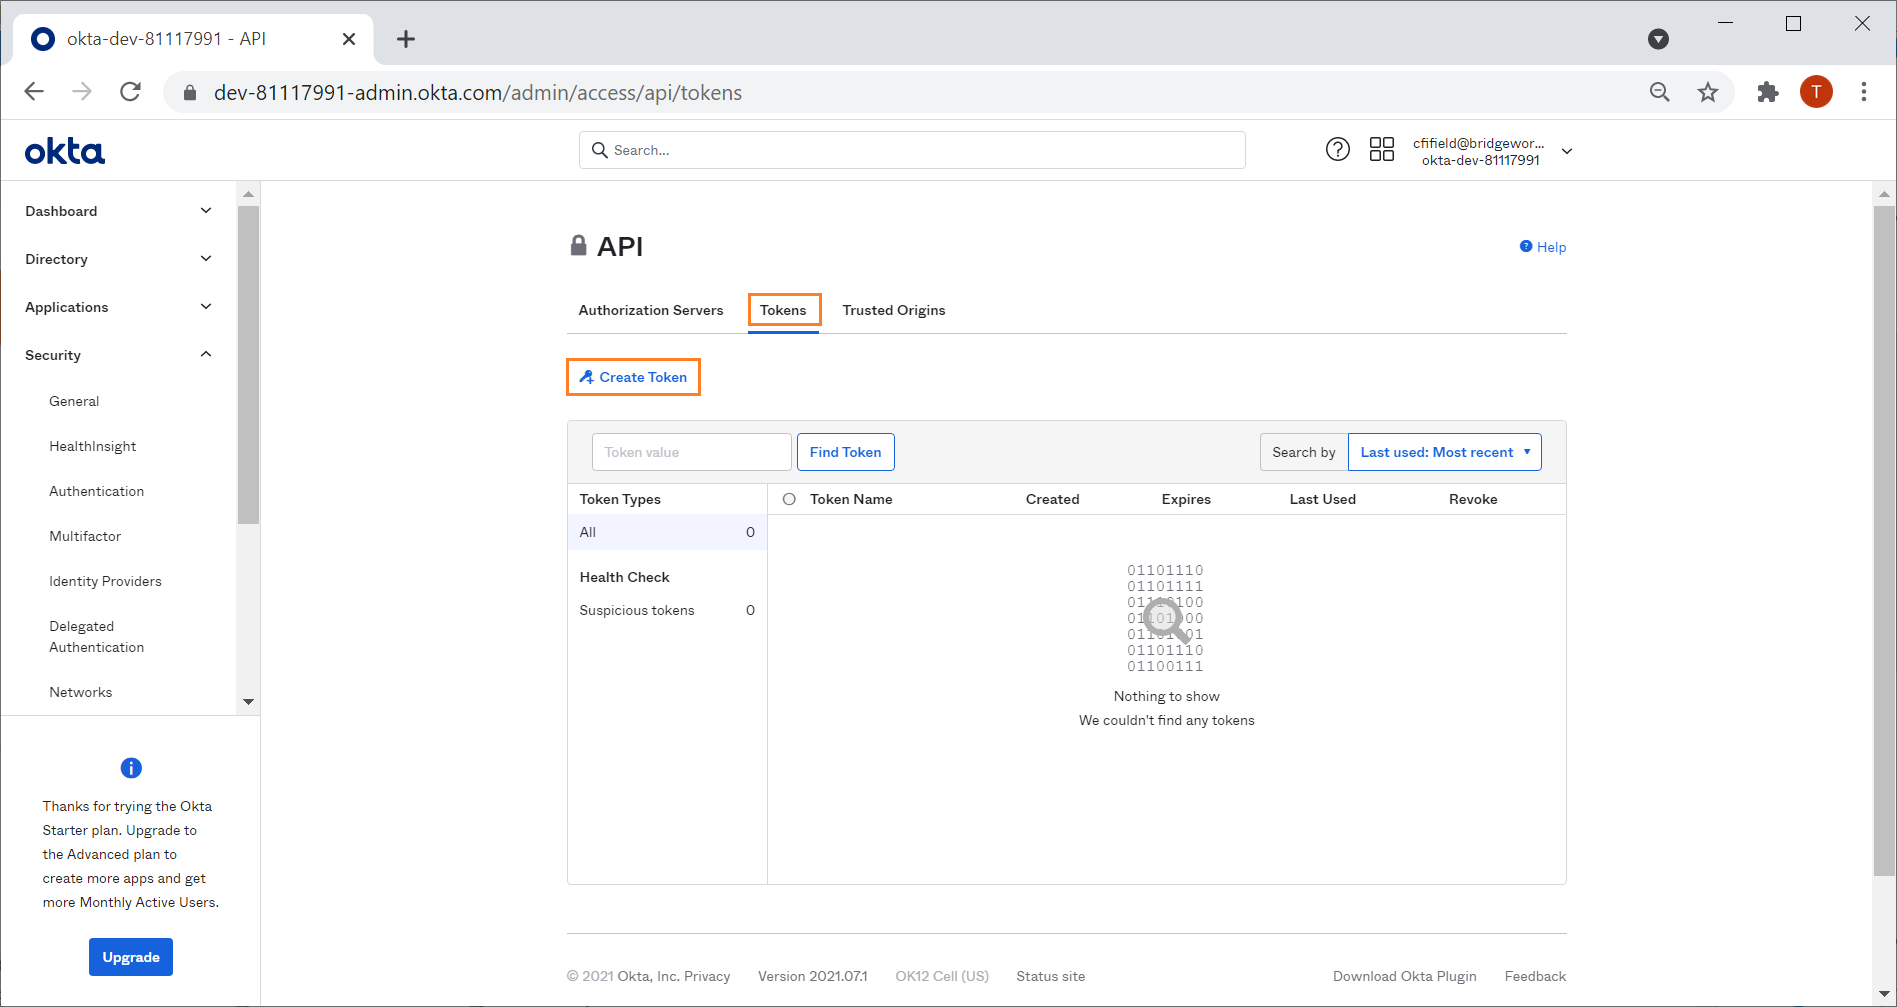Click the Last Used column header
The image size is (1897, 1007).
pos(1322,499)
